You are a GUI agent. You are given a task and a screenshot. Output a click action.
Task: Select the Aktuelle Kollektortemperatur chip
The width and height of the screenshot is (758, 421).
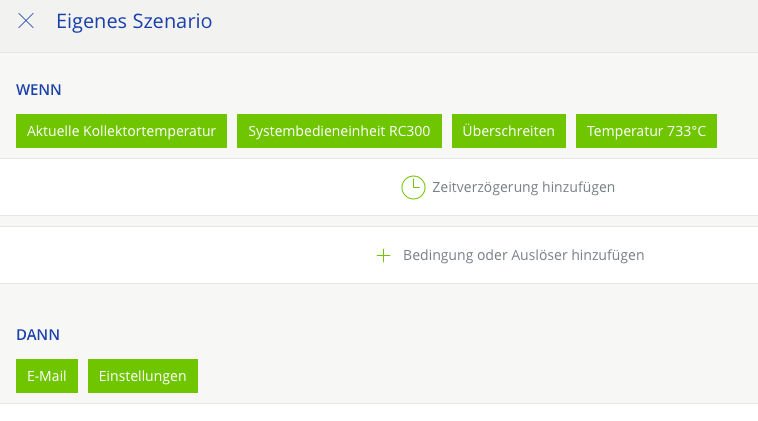click(x=122, y=131)
